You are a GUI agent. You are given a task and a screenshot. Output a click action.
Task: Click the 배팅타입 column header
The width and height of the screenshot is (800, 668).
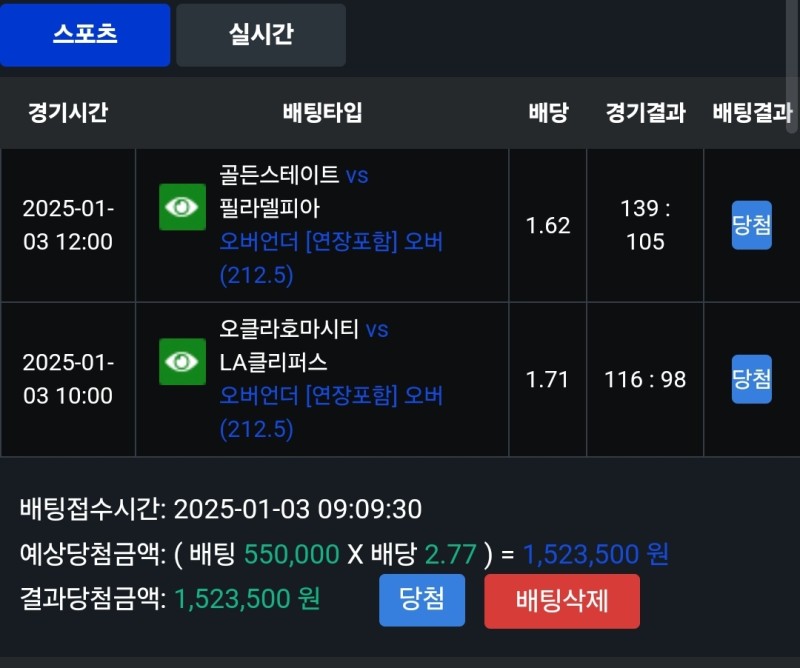(x=322, y=113)
